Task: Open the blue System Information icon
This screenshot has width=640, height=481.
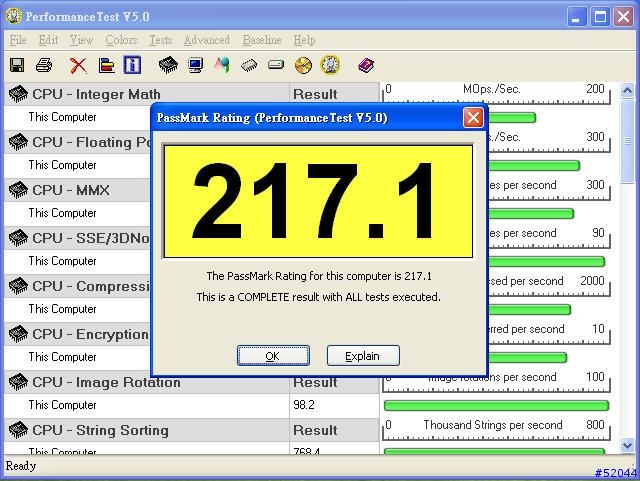Action: pyautogui.click(x=132, y=65)
